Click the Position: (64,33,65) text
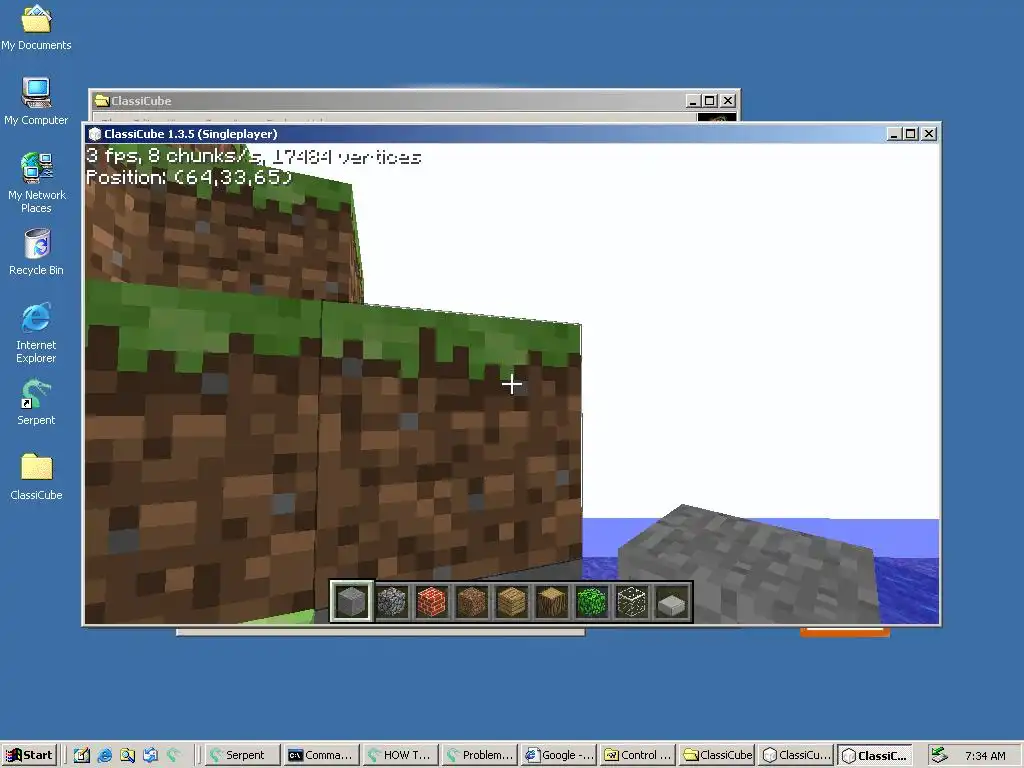Viewport: 1024px width, 768px height. (x=189, y=177)
